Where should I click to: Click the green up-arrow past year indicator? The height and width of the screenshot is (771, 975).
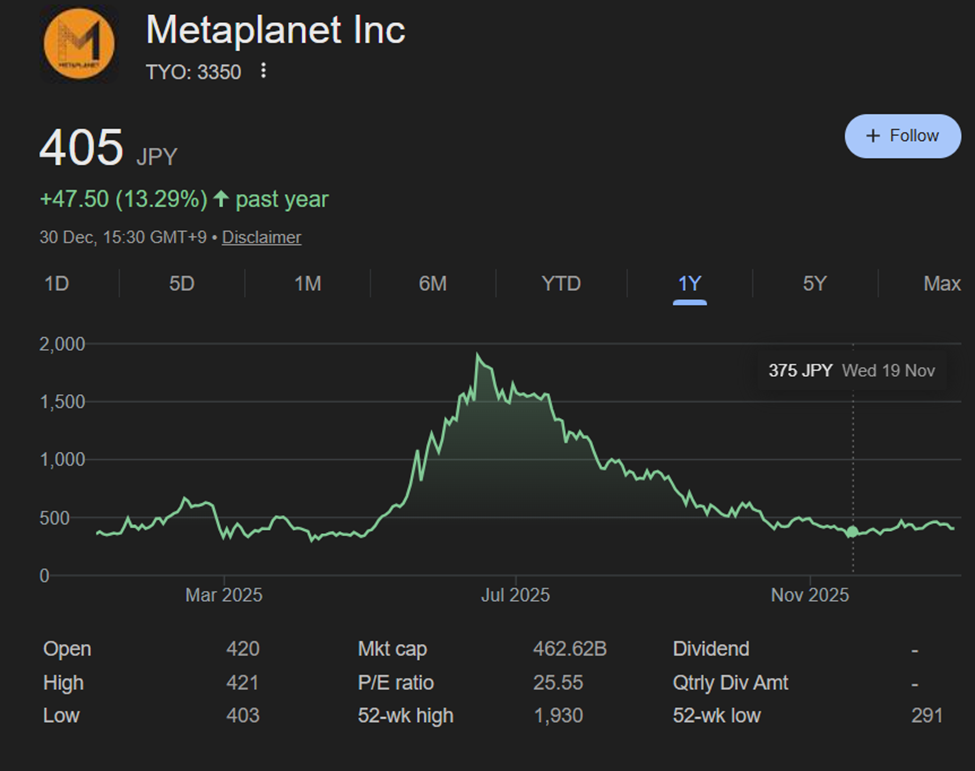[x=221, y=200]
